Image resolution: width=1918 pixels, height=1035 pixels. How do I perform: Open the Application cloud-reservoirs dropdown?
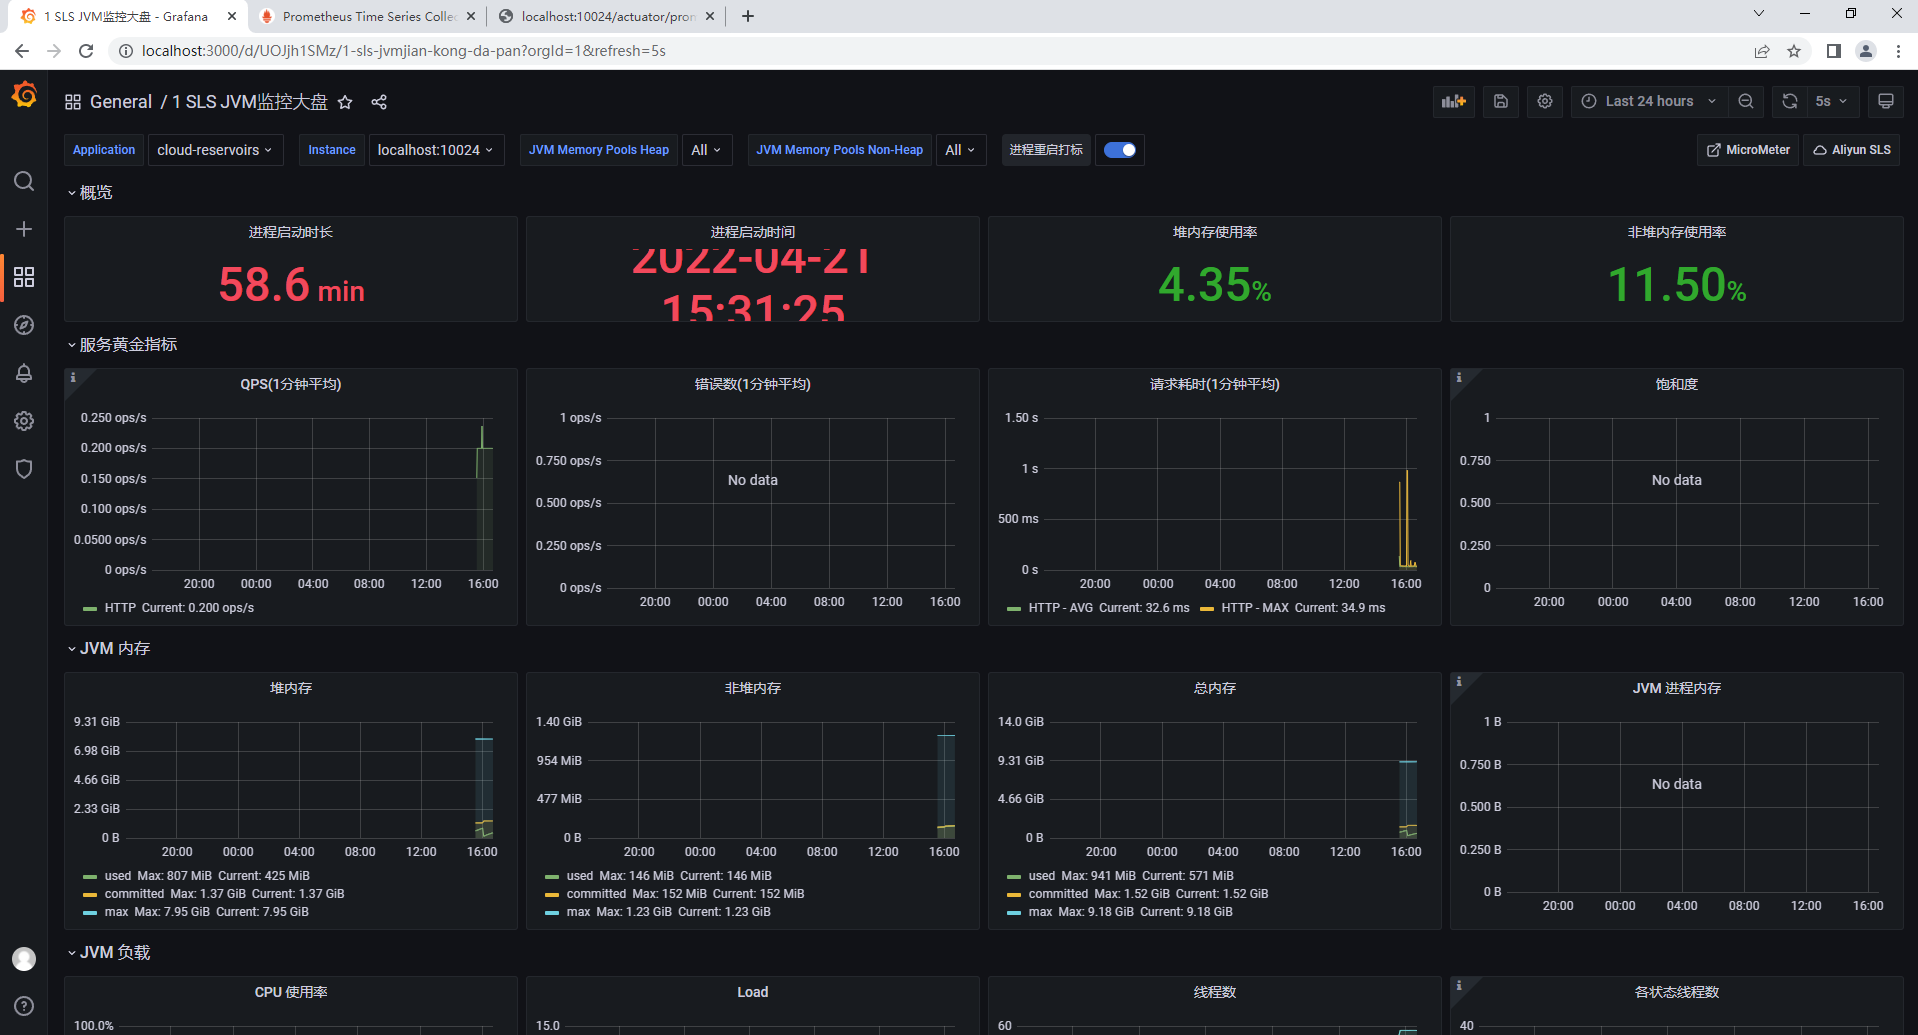215,150
